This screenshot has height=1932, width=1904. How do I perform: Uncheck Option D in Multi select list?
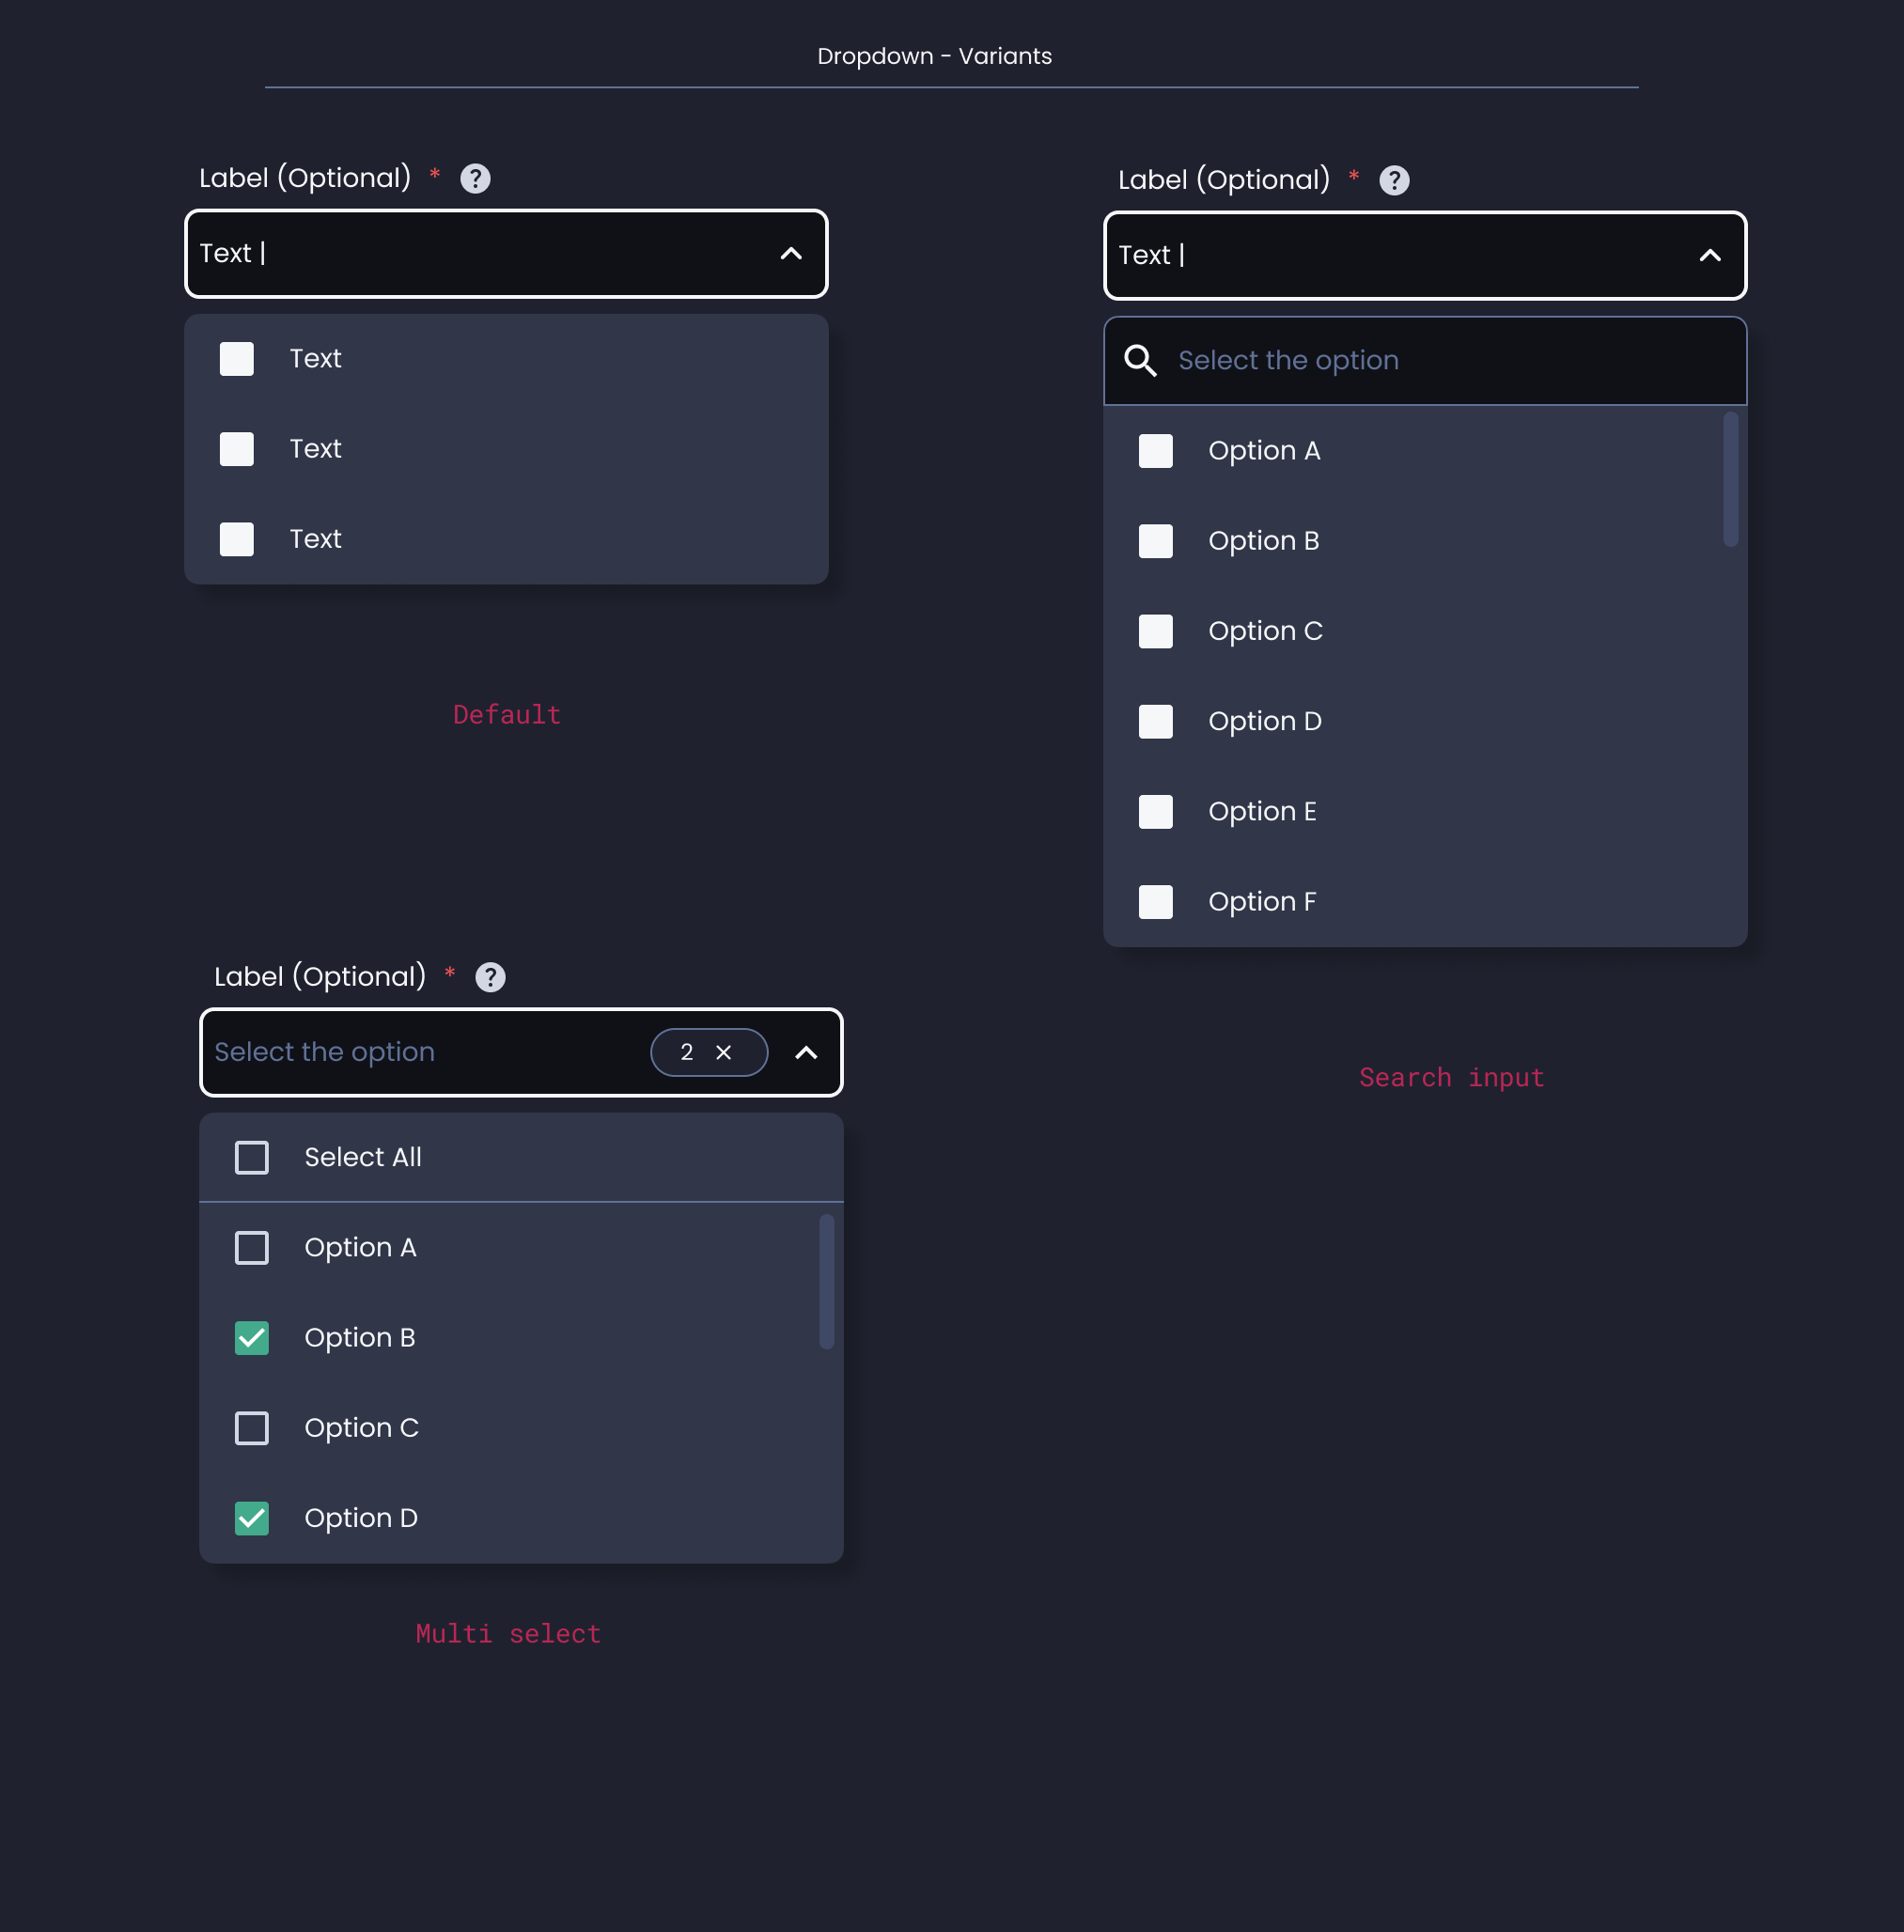coord(252,1518)
